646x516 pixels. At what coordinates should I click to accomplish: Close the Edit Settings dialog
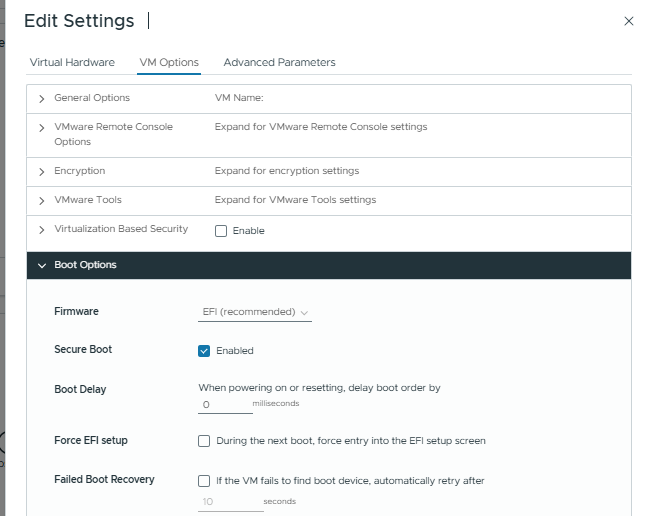point(628,21)
